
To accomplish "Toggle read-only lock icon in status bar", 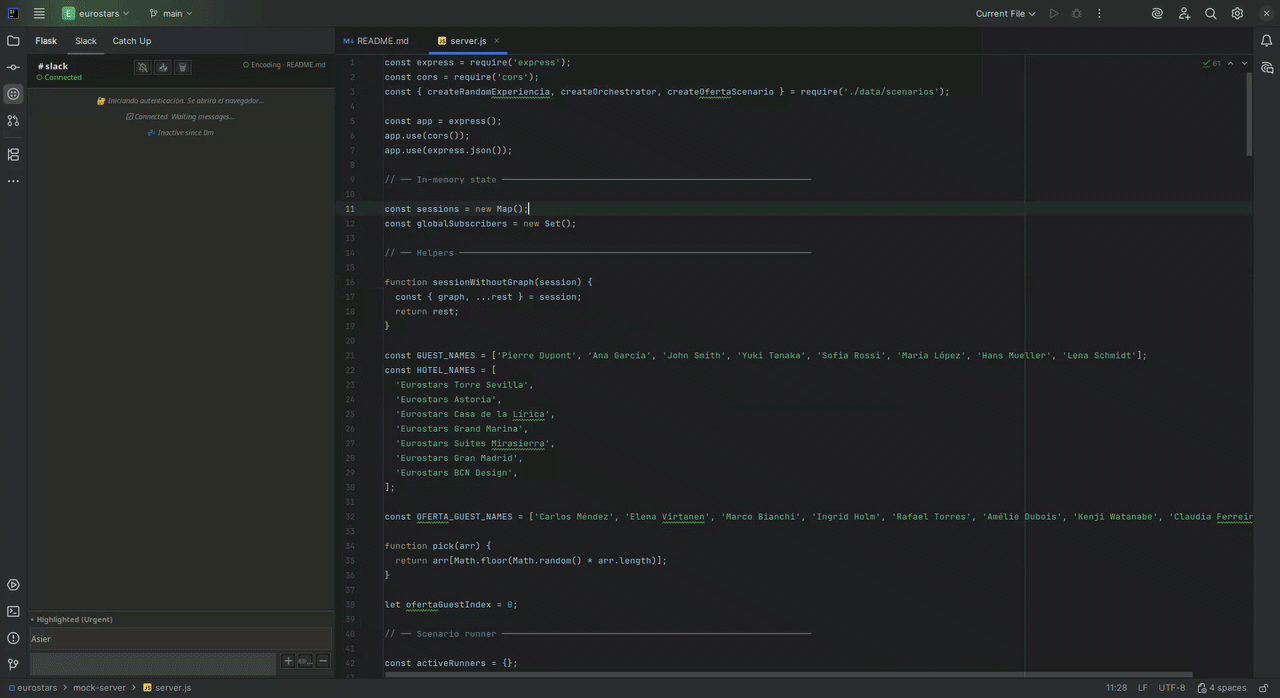I will 1264,688.
